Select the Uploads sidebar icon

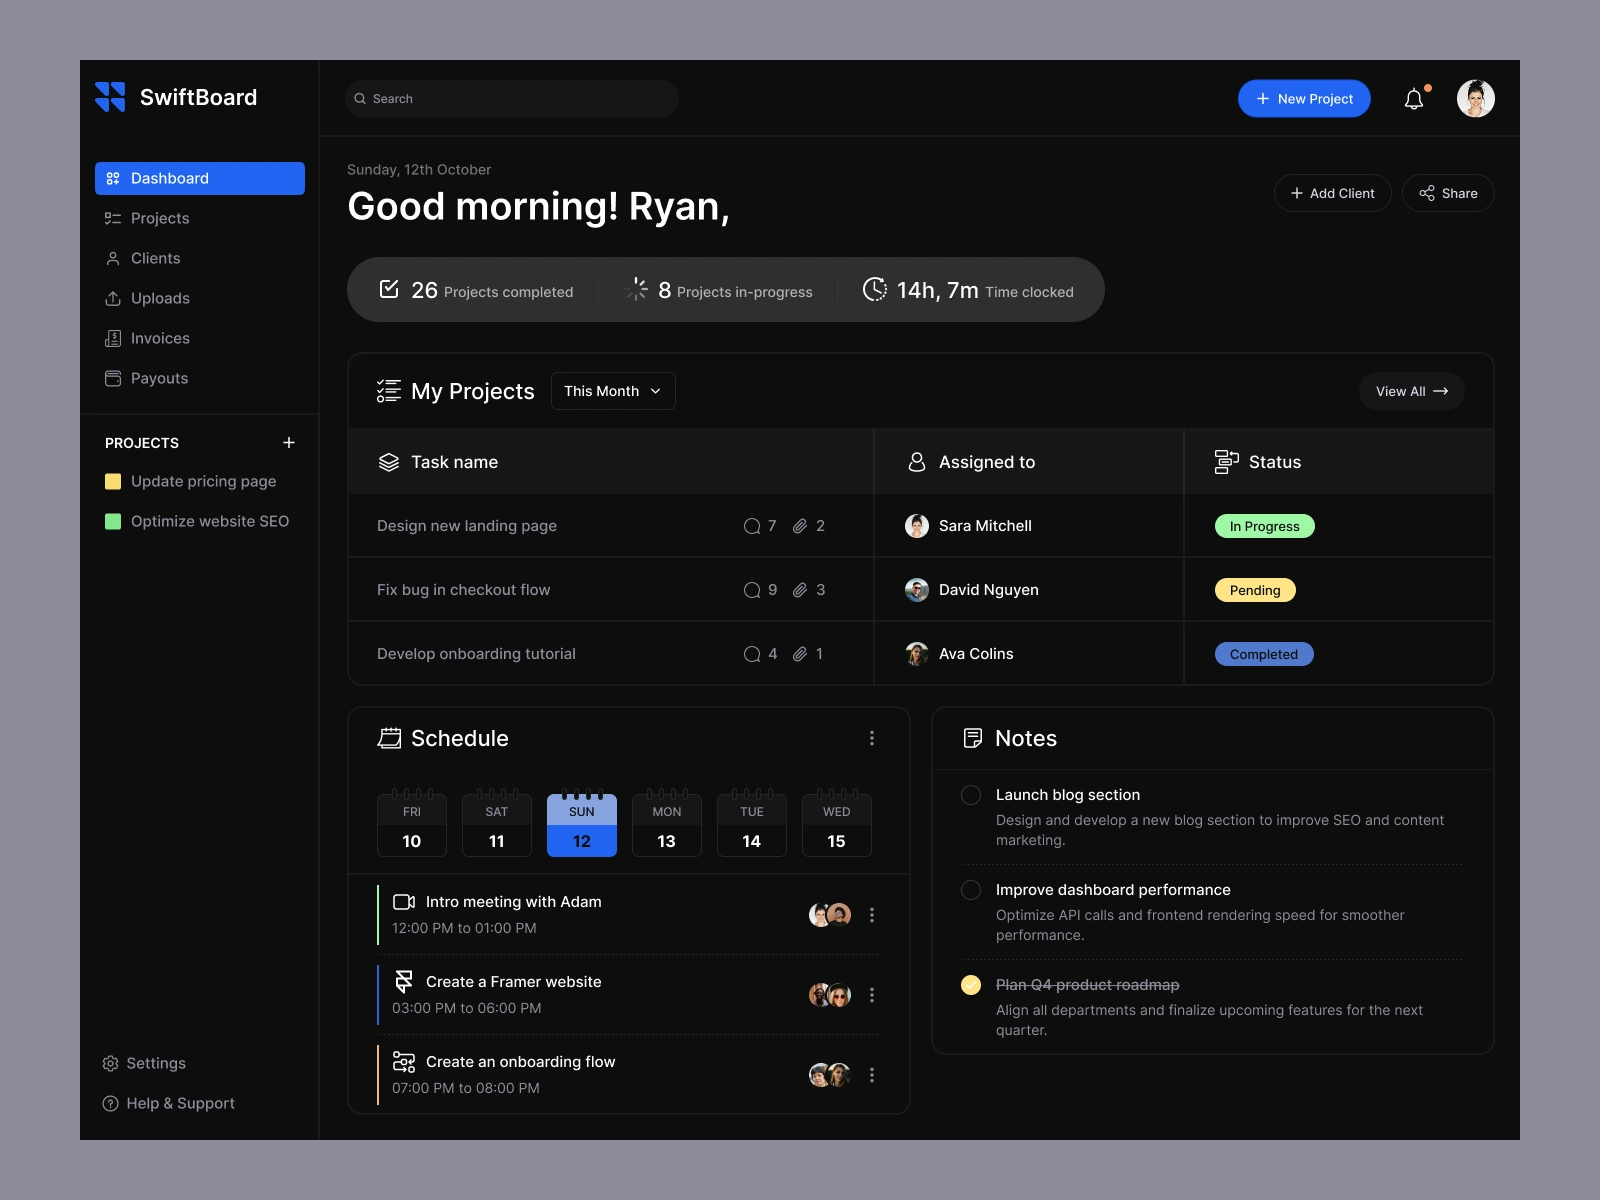click(111, 298)
